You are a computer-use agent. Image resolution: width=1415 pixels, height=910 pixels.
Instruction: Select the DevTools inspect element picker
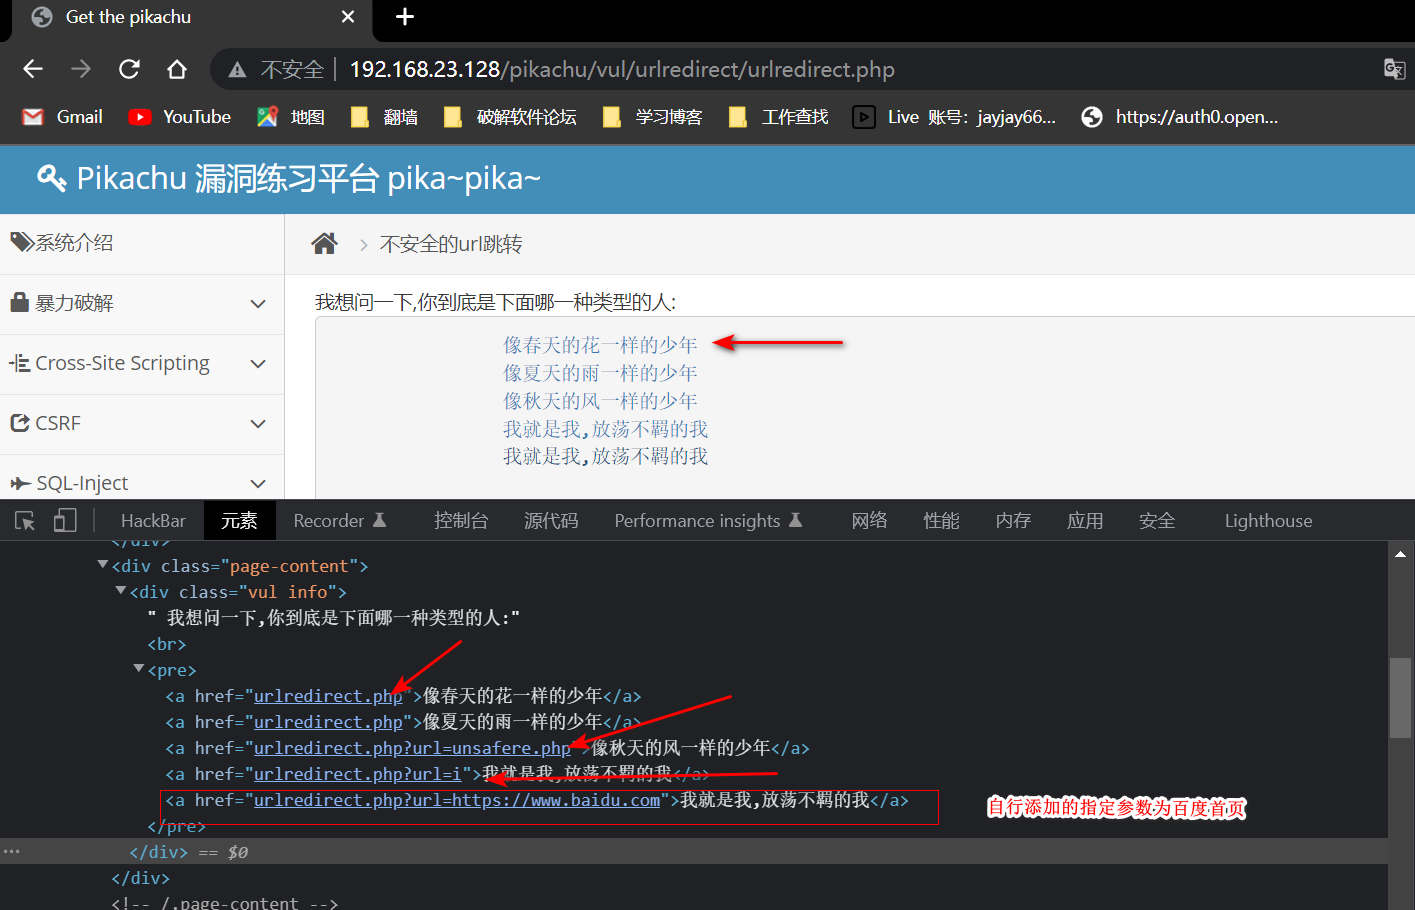click(25, 521)
